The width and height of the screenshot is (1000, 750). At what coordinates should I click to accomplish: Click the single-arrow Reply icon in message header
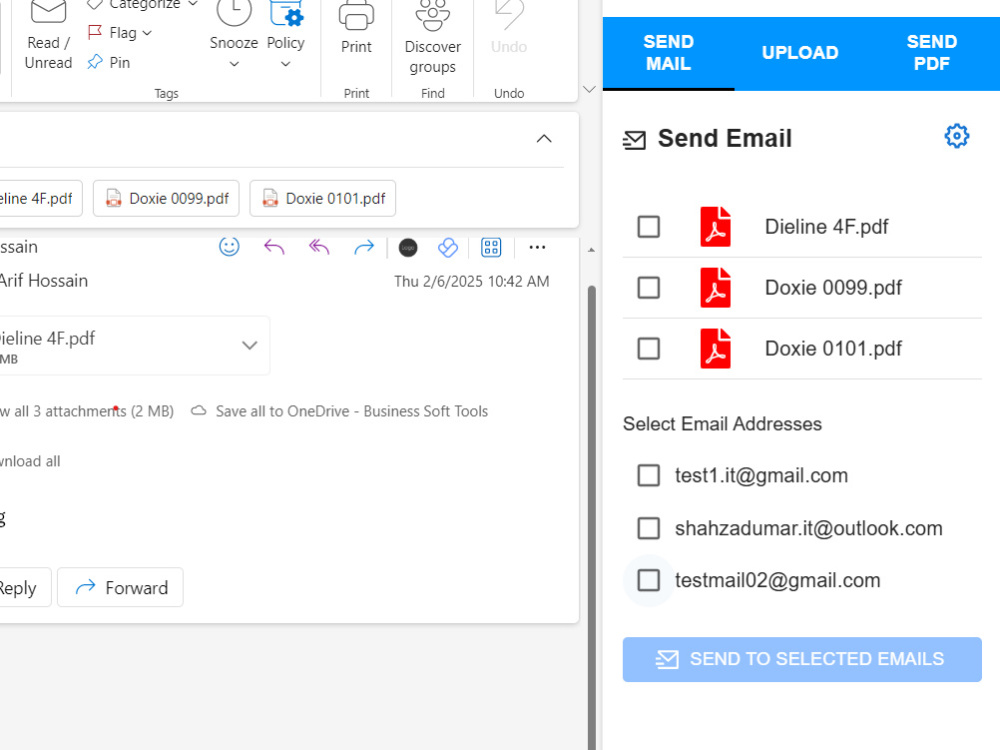coord(274,247)
